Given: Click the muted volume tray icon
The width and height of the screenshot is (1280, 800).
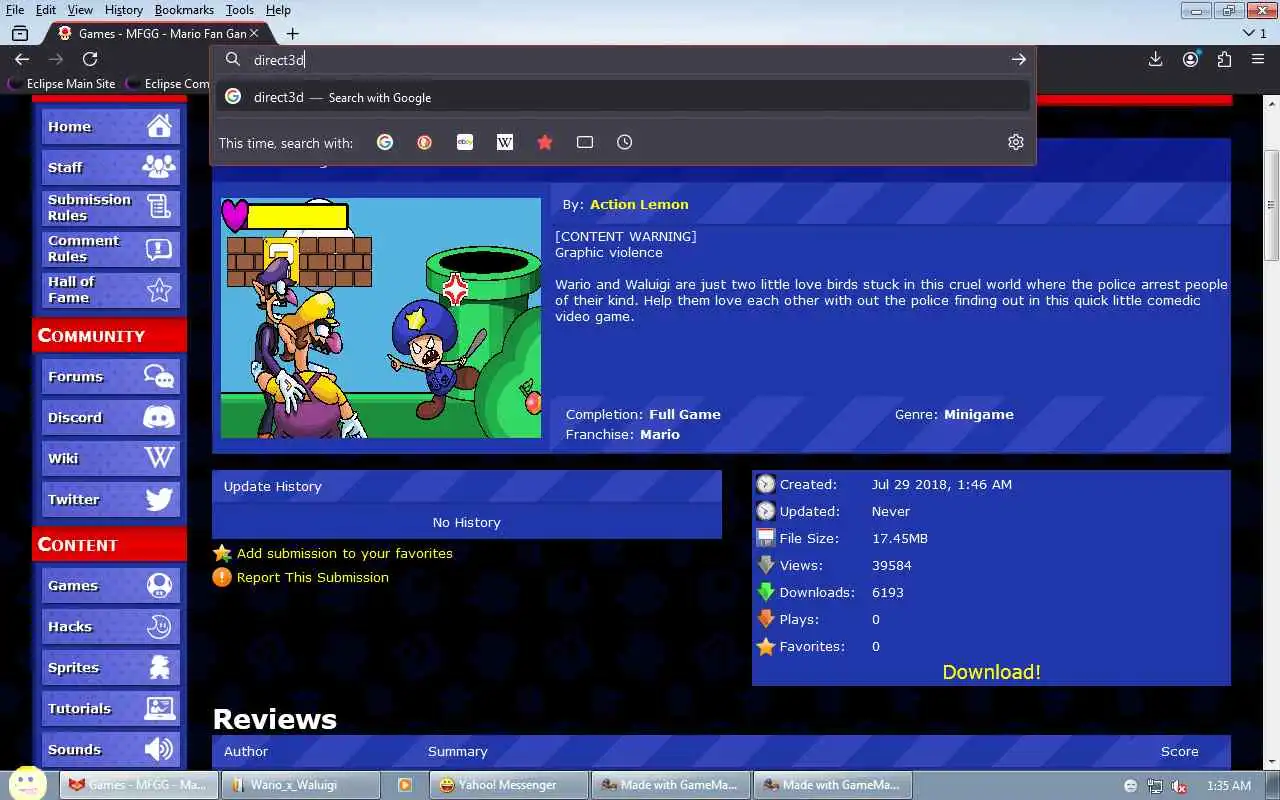Looking at the screenshot, I should (x=1180, y=786).
